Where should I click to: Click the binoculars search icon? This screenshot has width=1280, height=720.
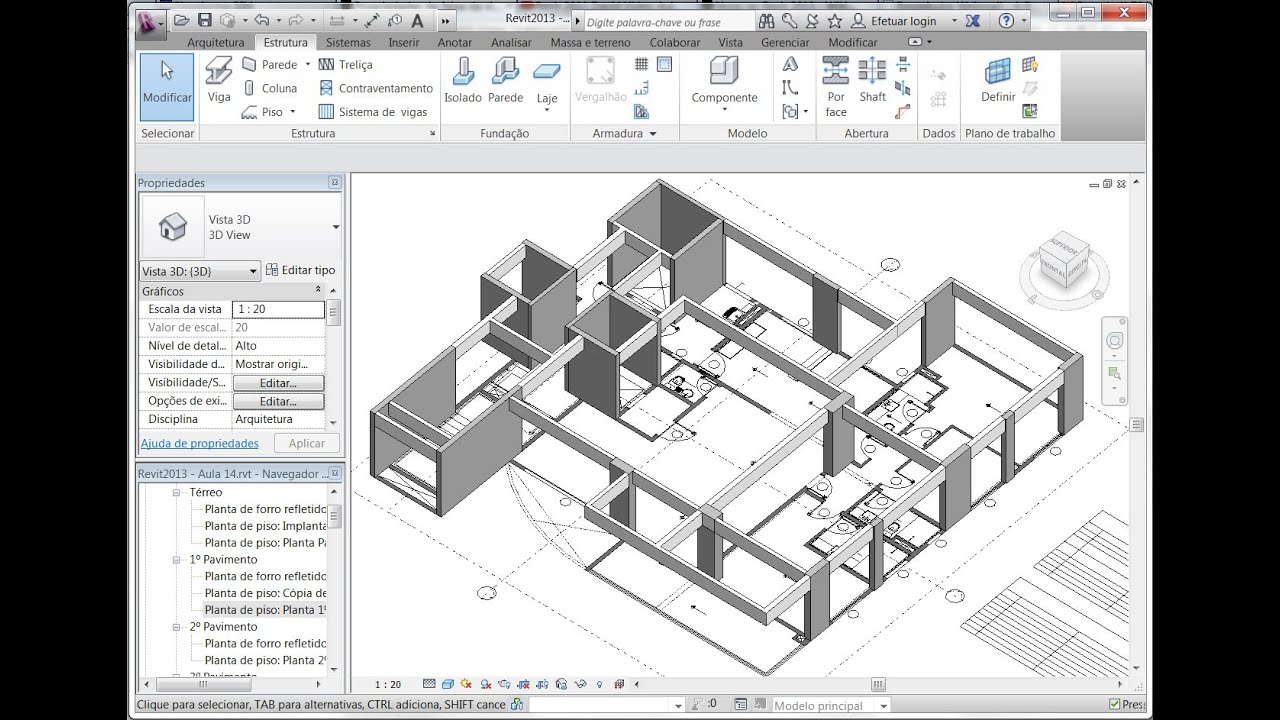767,20
